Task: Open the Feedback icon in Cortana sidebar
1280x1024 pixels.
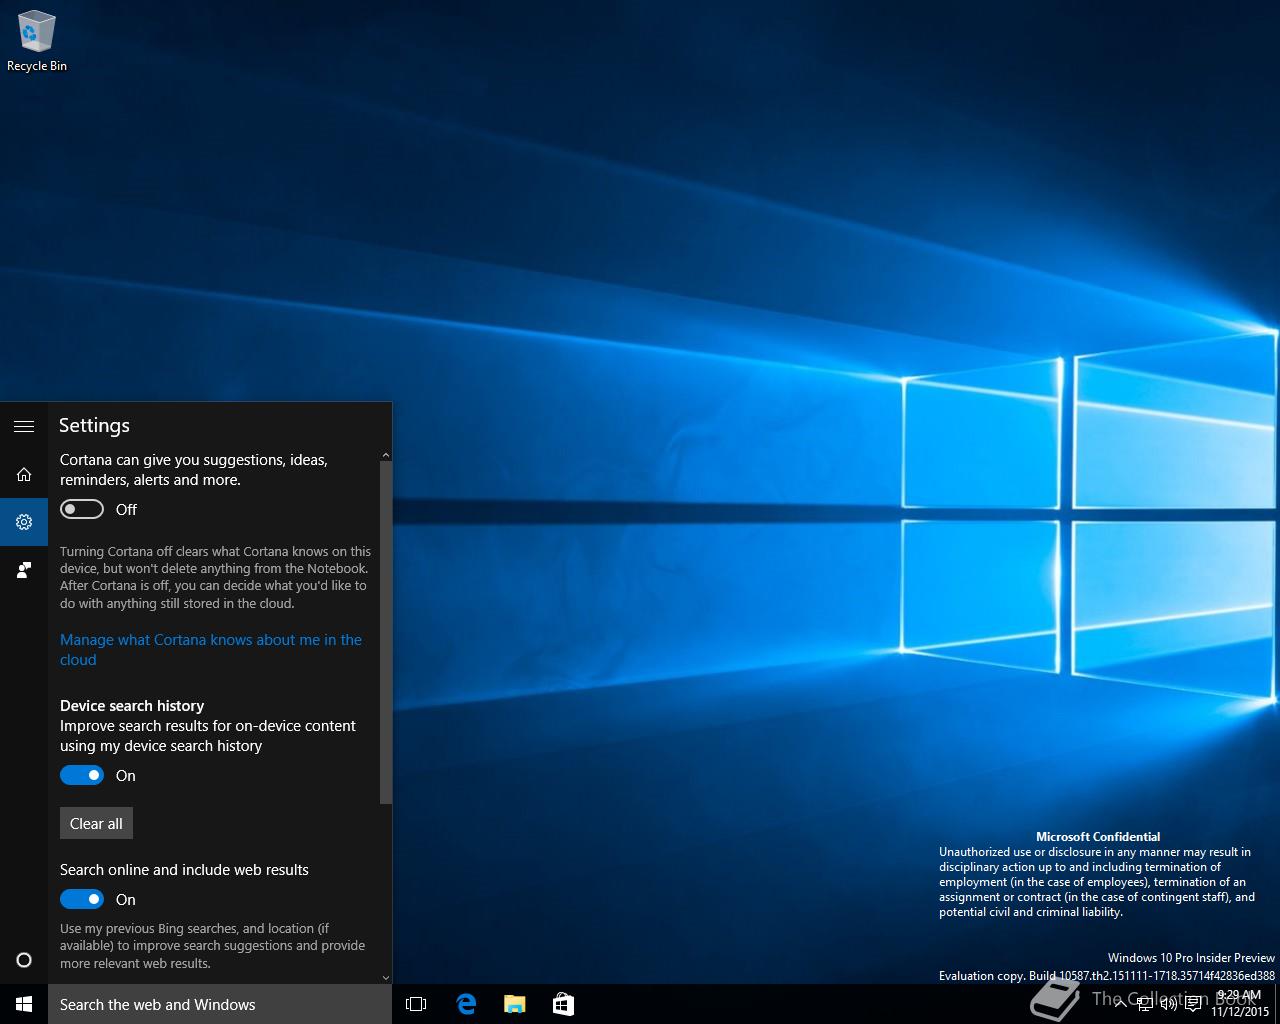Action: pos(24,570)
